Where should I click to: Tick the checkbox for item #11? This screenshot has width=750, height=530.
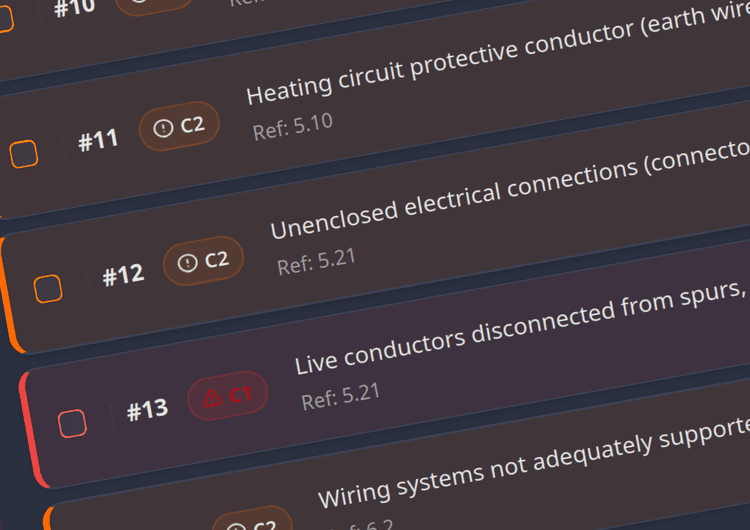pyautogui.click(x=24, y=154)
